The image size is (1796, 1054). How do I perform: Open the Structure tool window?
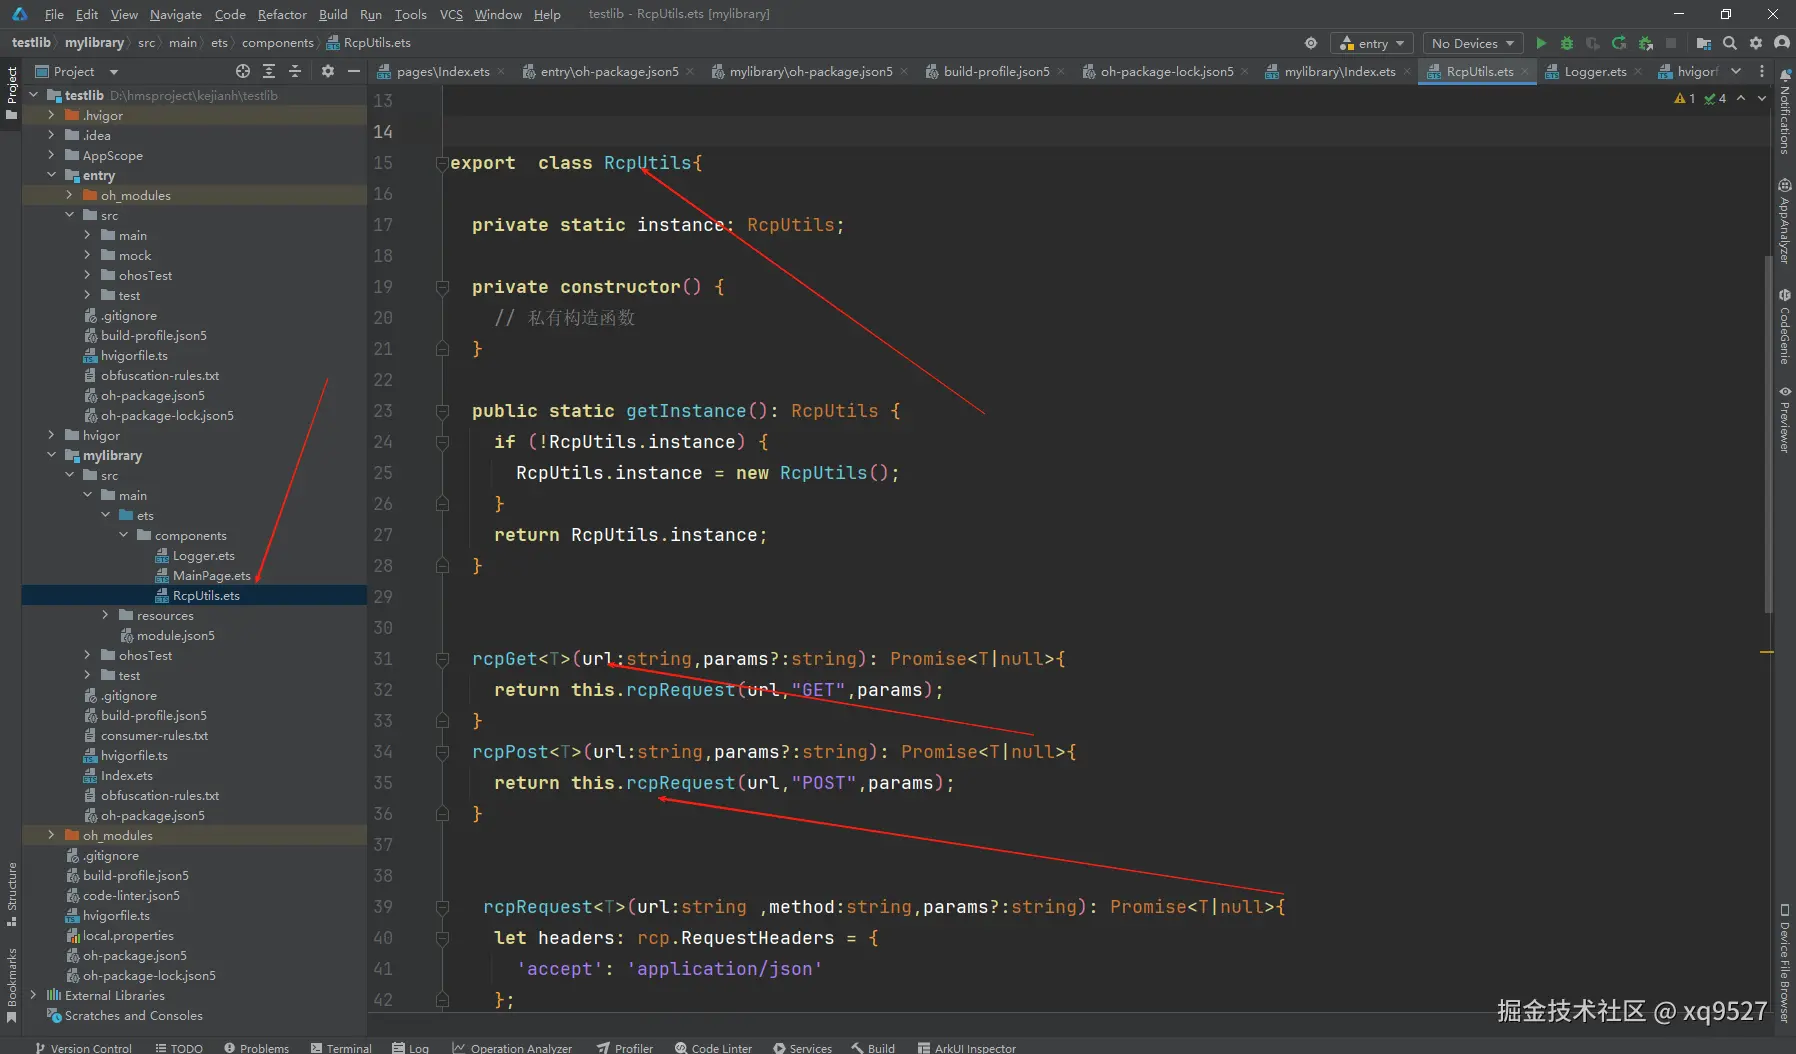click(x=12, y=893)
